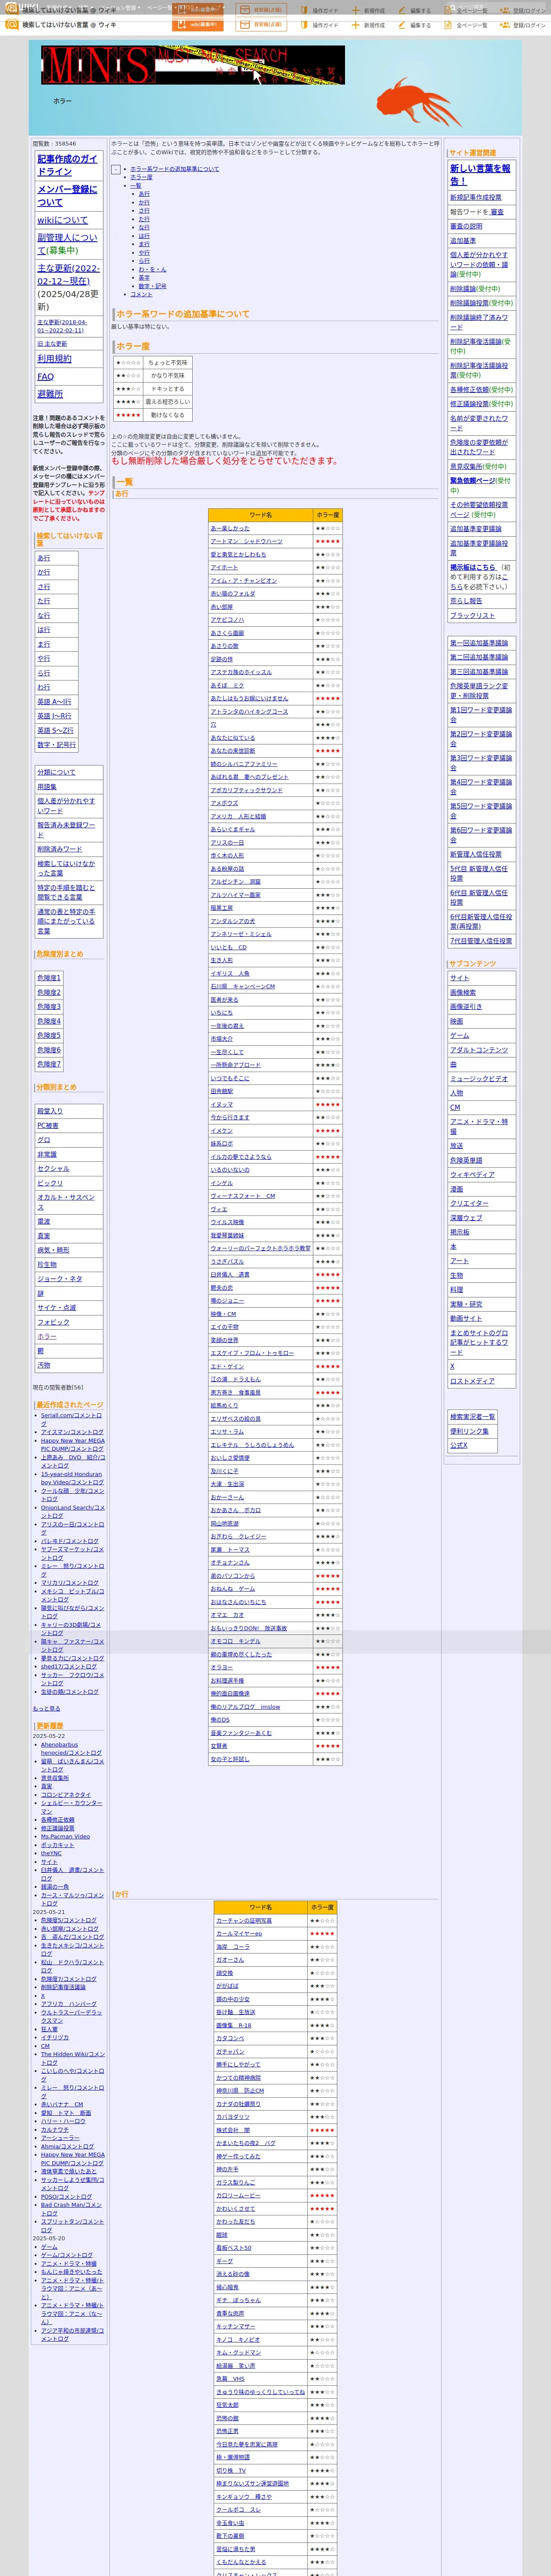Open あ一家しかった in word table
The height and width of the screenshot is (2576, 551).
tap(230, 528)
